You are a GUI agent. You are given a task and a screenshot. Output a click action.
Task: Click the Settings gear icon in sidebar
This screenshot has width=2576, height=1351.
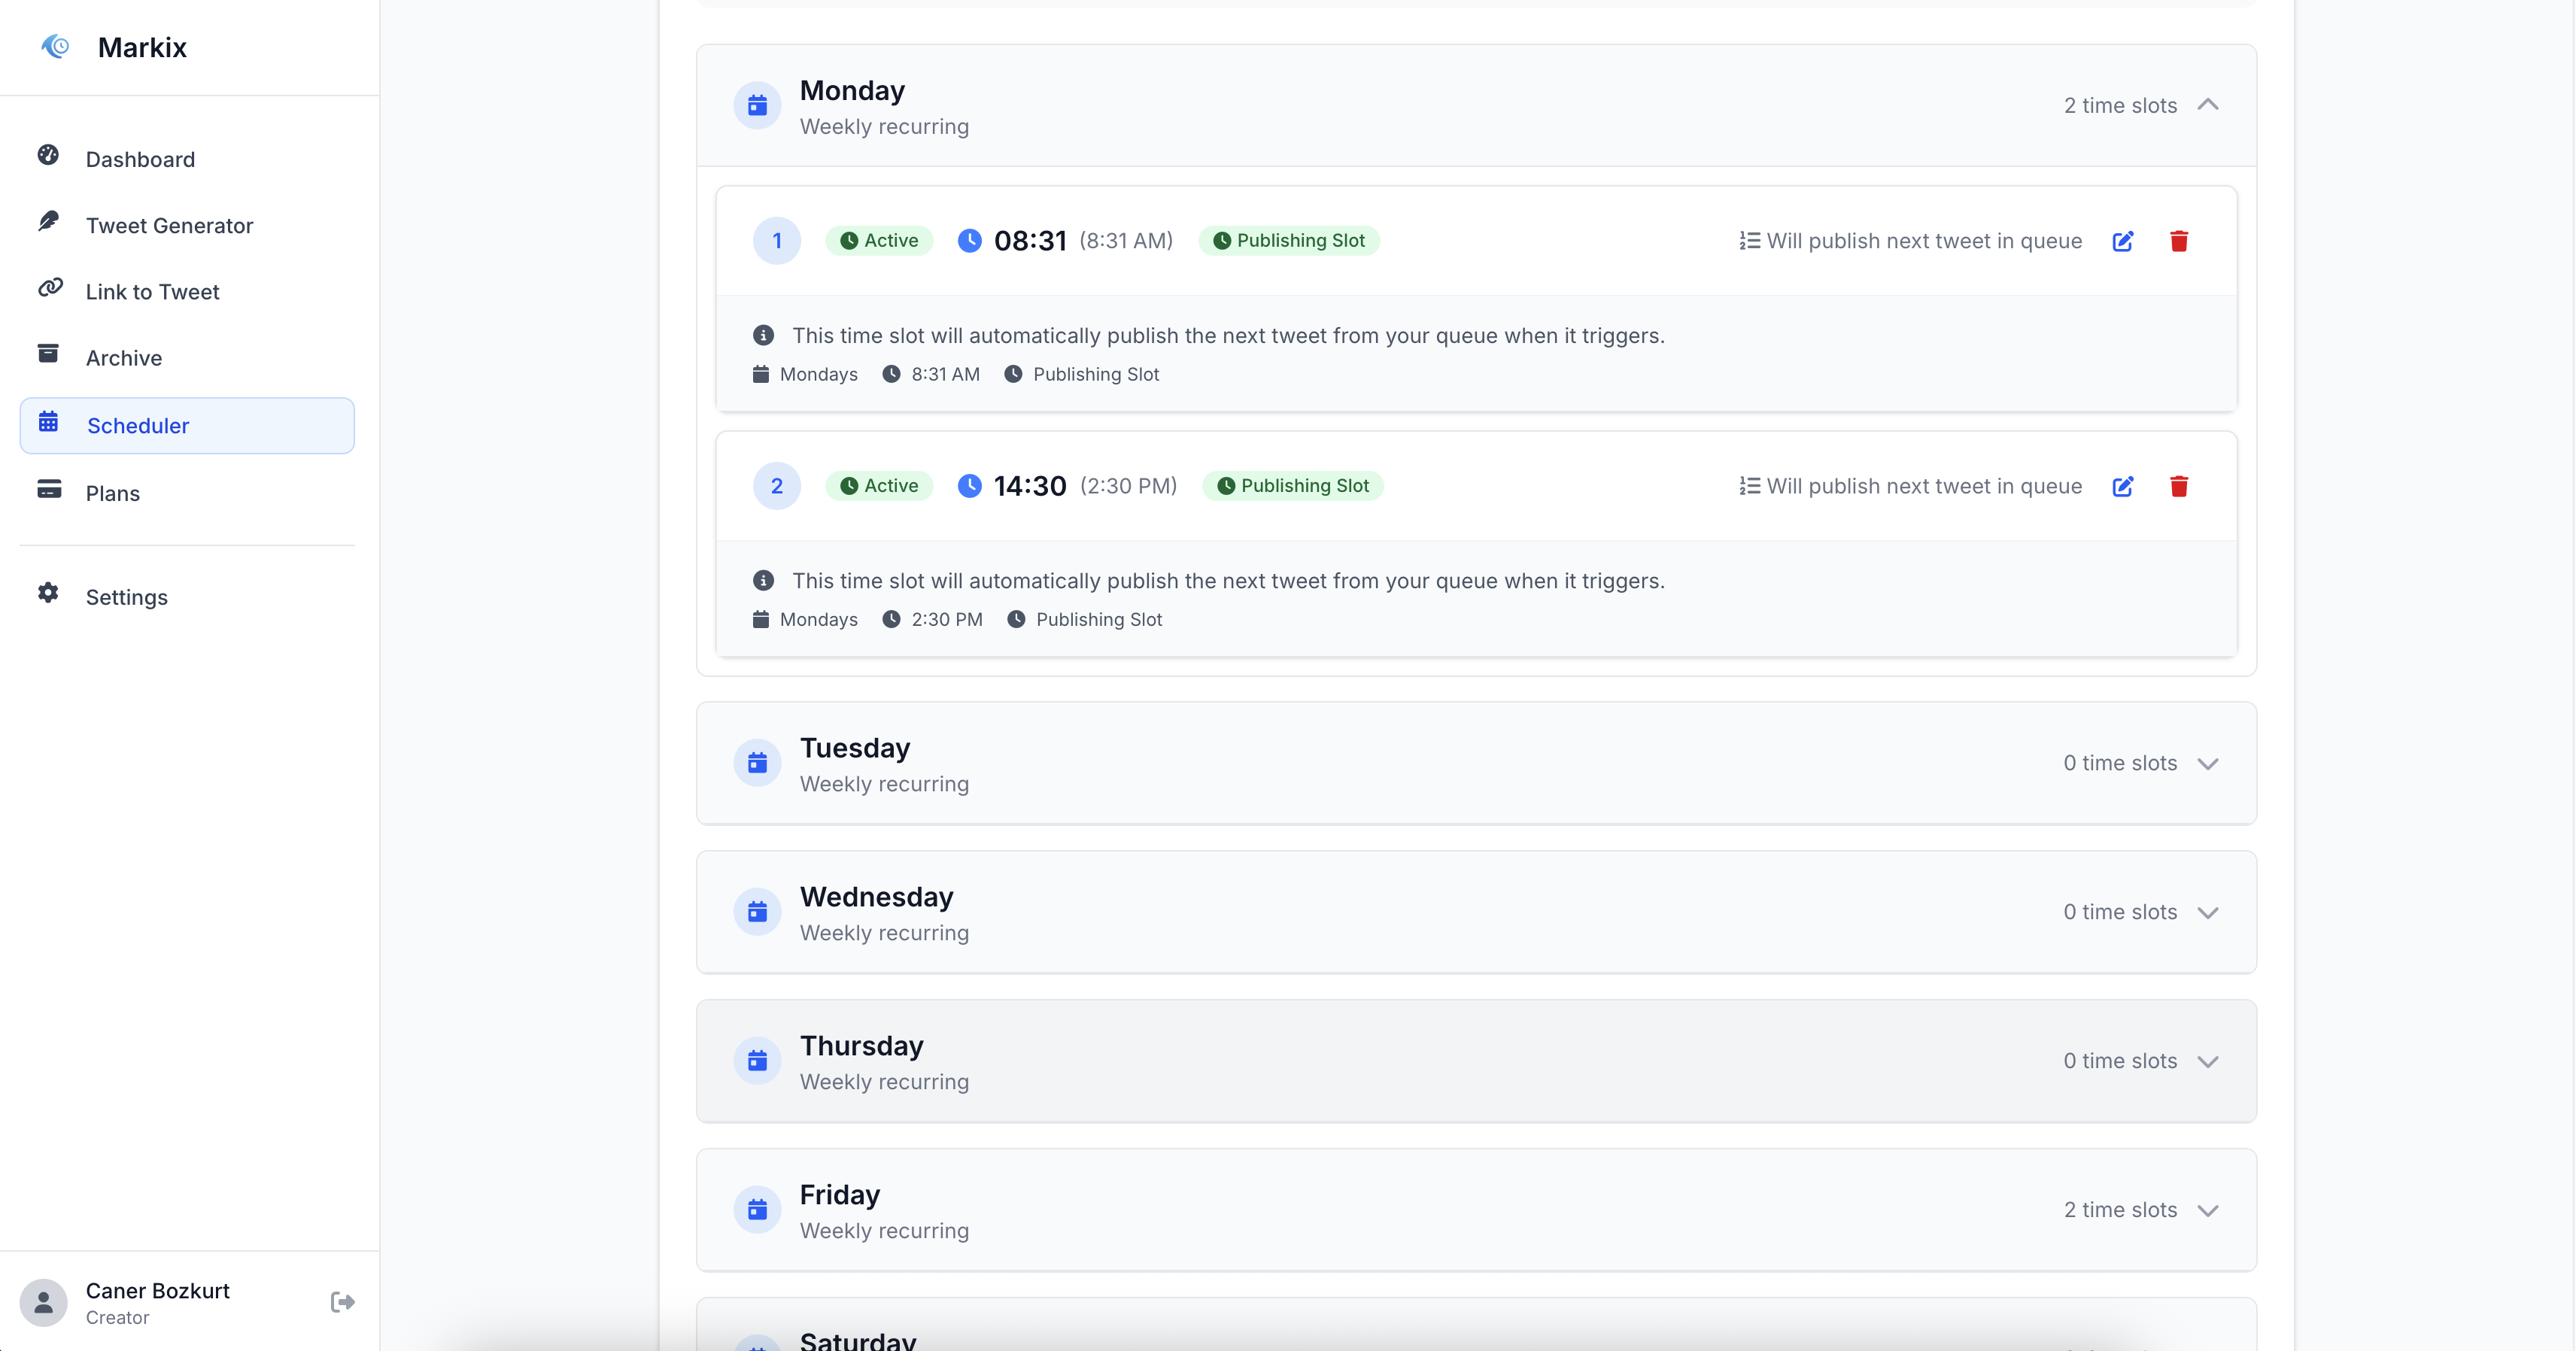[x=48, y=593]
